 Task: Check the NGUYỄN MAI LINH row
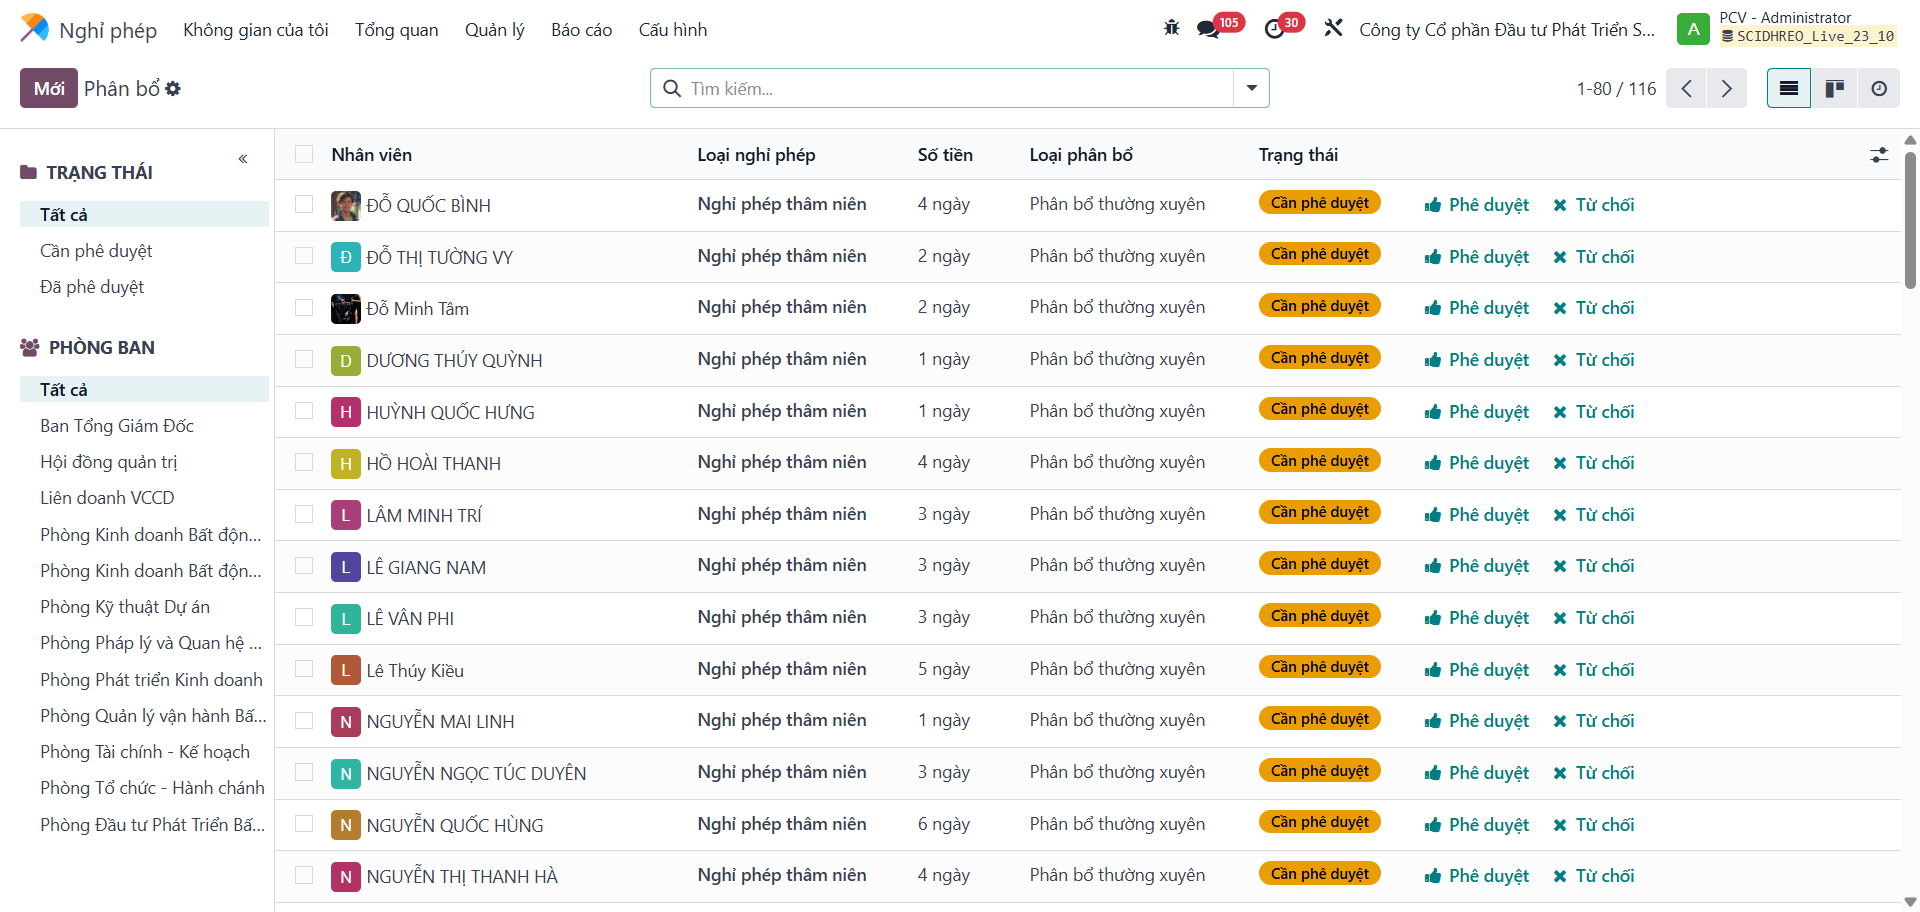304,720
